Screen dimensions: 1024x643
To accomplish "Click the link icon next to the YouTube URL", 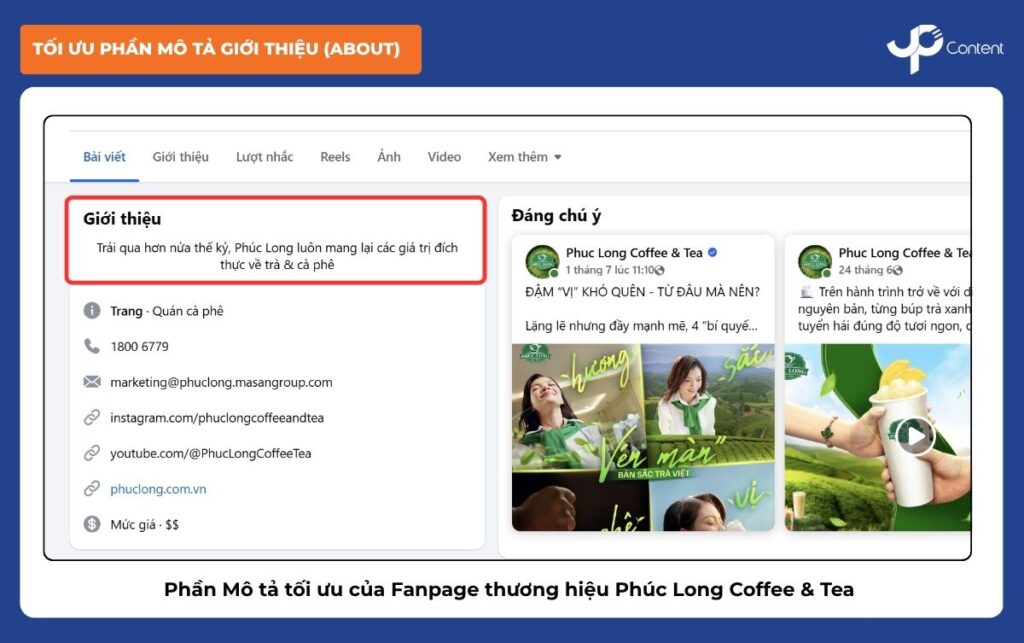I will point(92,452).
